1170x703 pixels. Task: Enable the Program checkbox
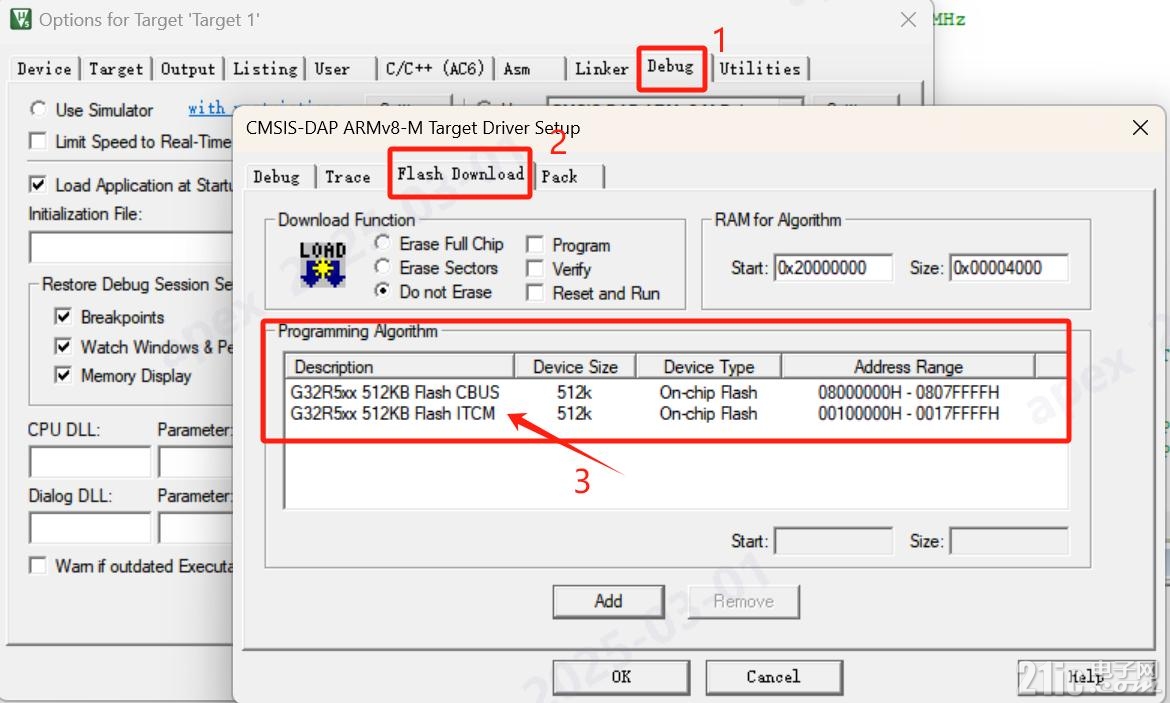pyautogui.click(x=534, y=245)
